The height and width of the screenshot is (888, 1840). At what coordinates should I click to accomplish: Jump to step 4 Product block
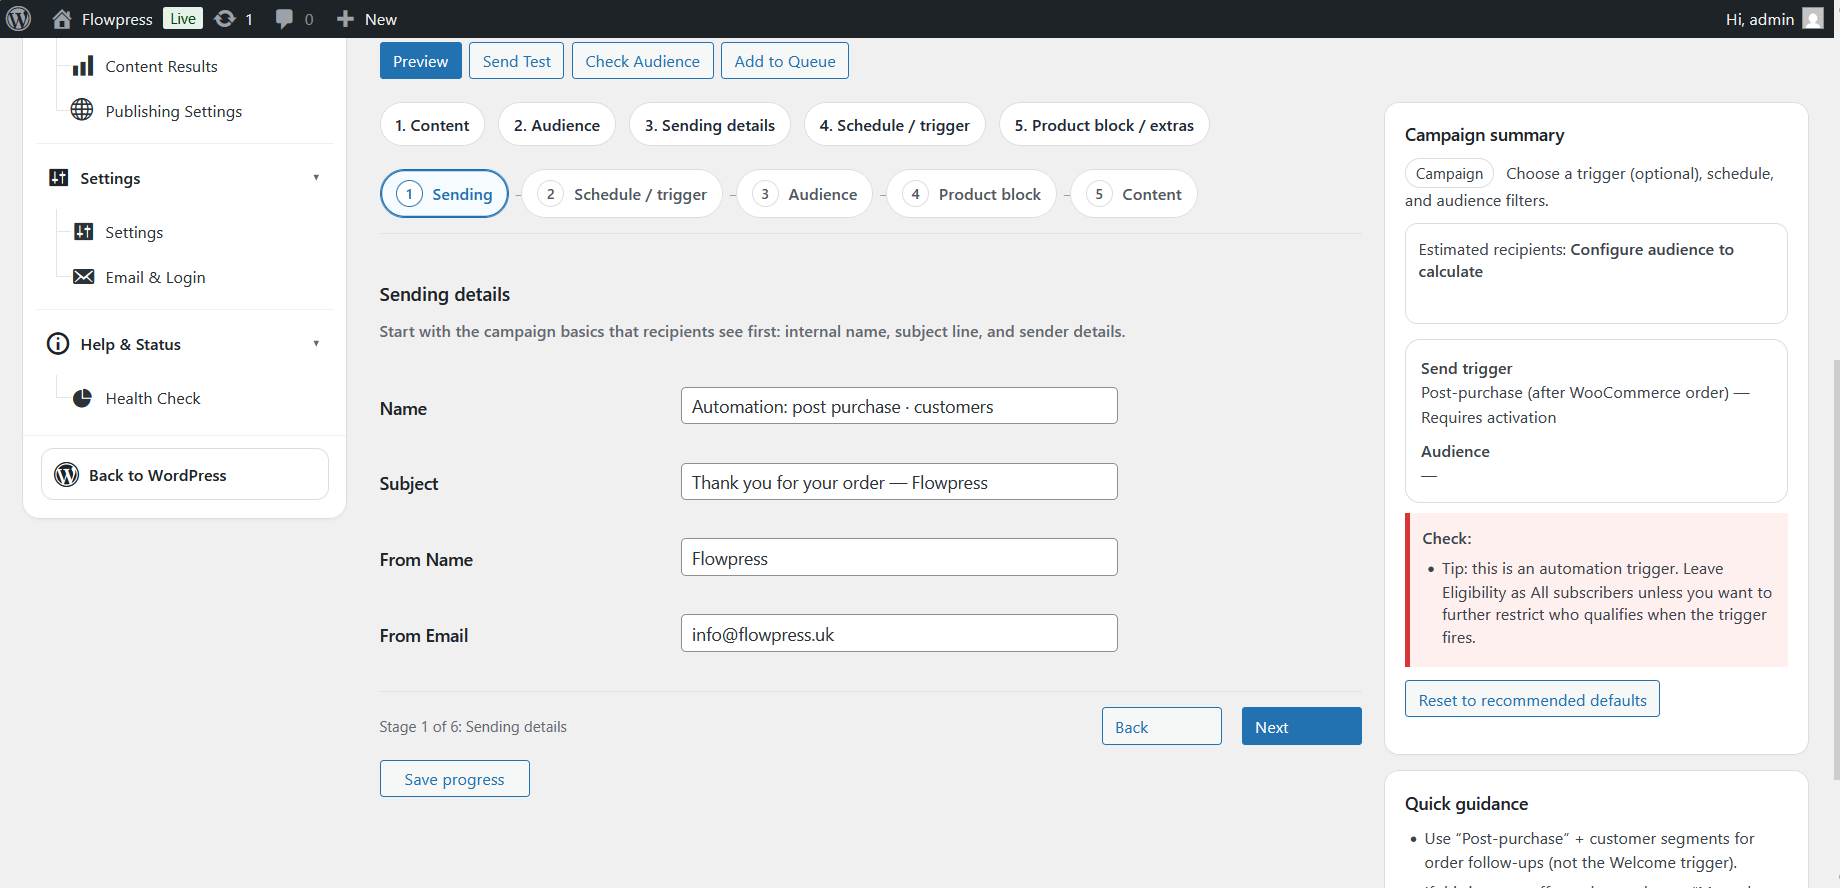[x=972, y=194]
